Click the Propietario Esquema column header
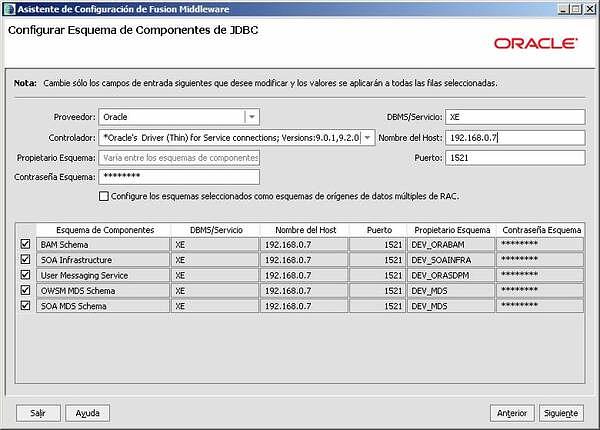The width and height of the screenshot is (600, 430). 452,229
